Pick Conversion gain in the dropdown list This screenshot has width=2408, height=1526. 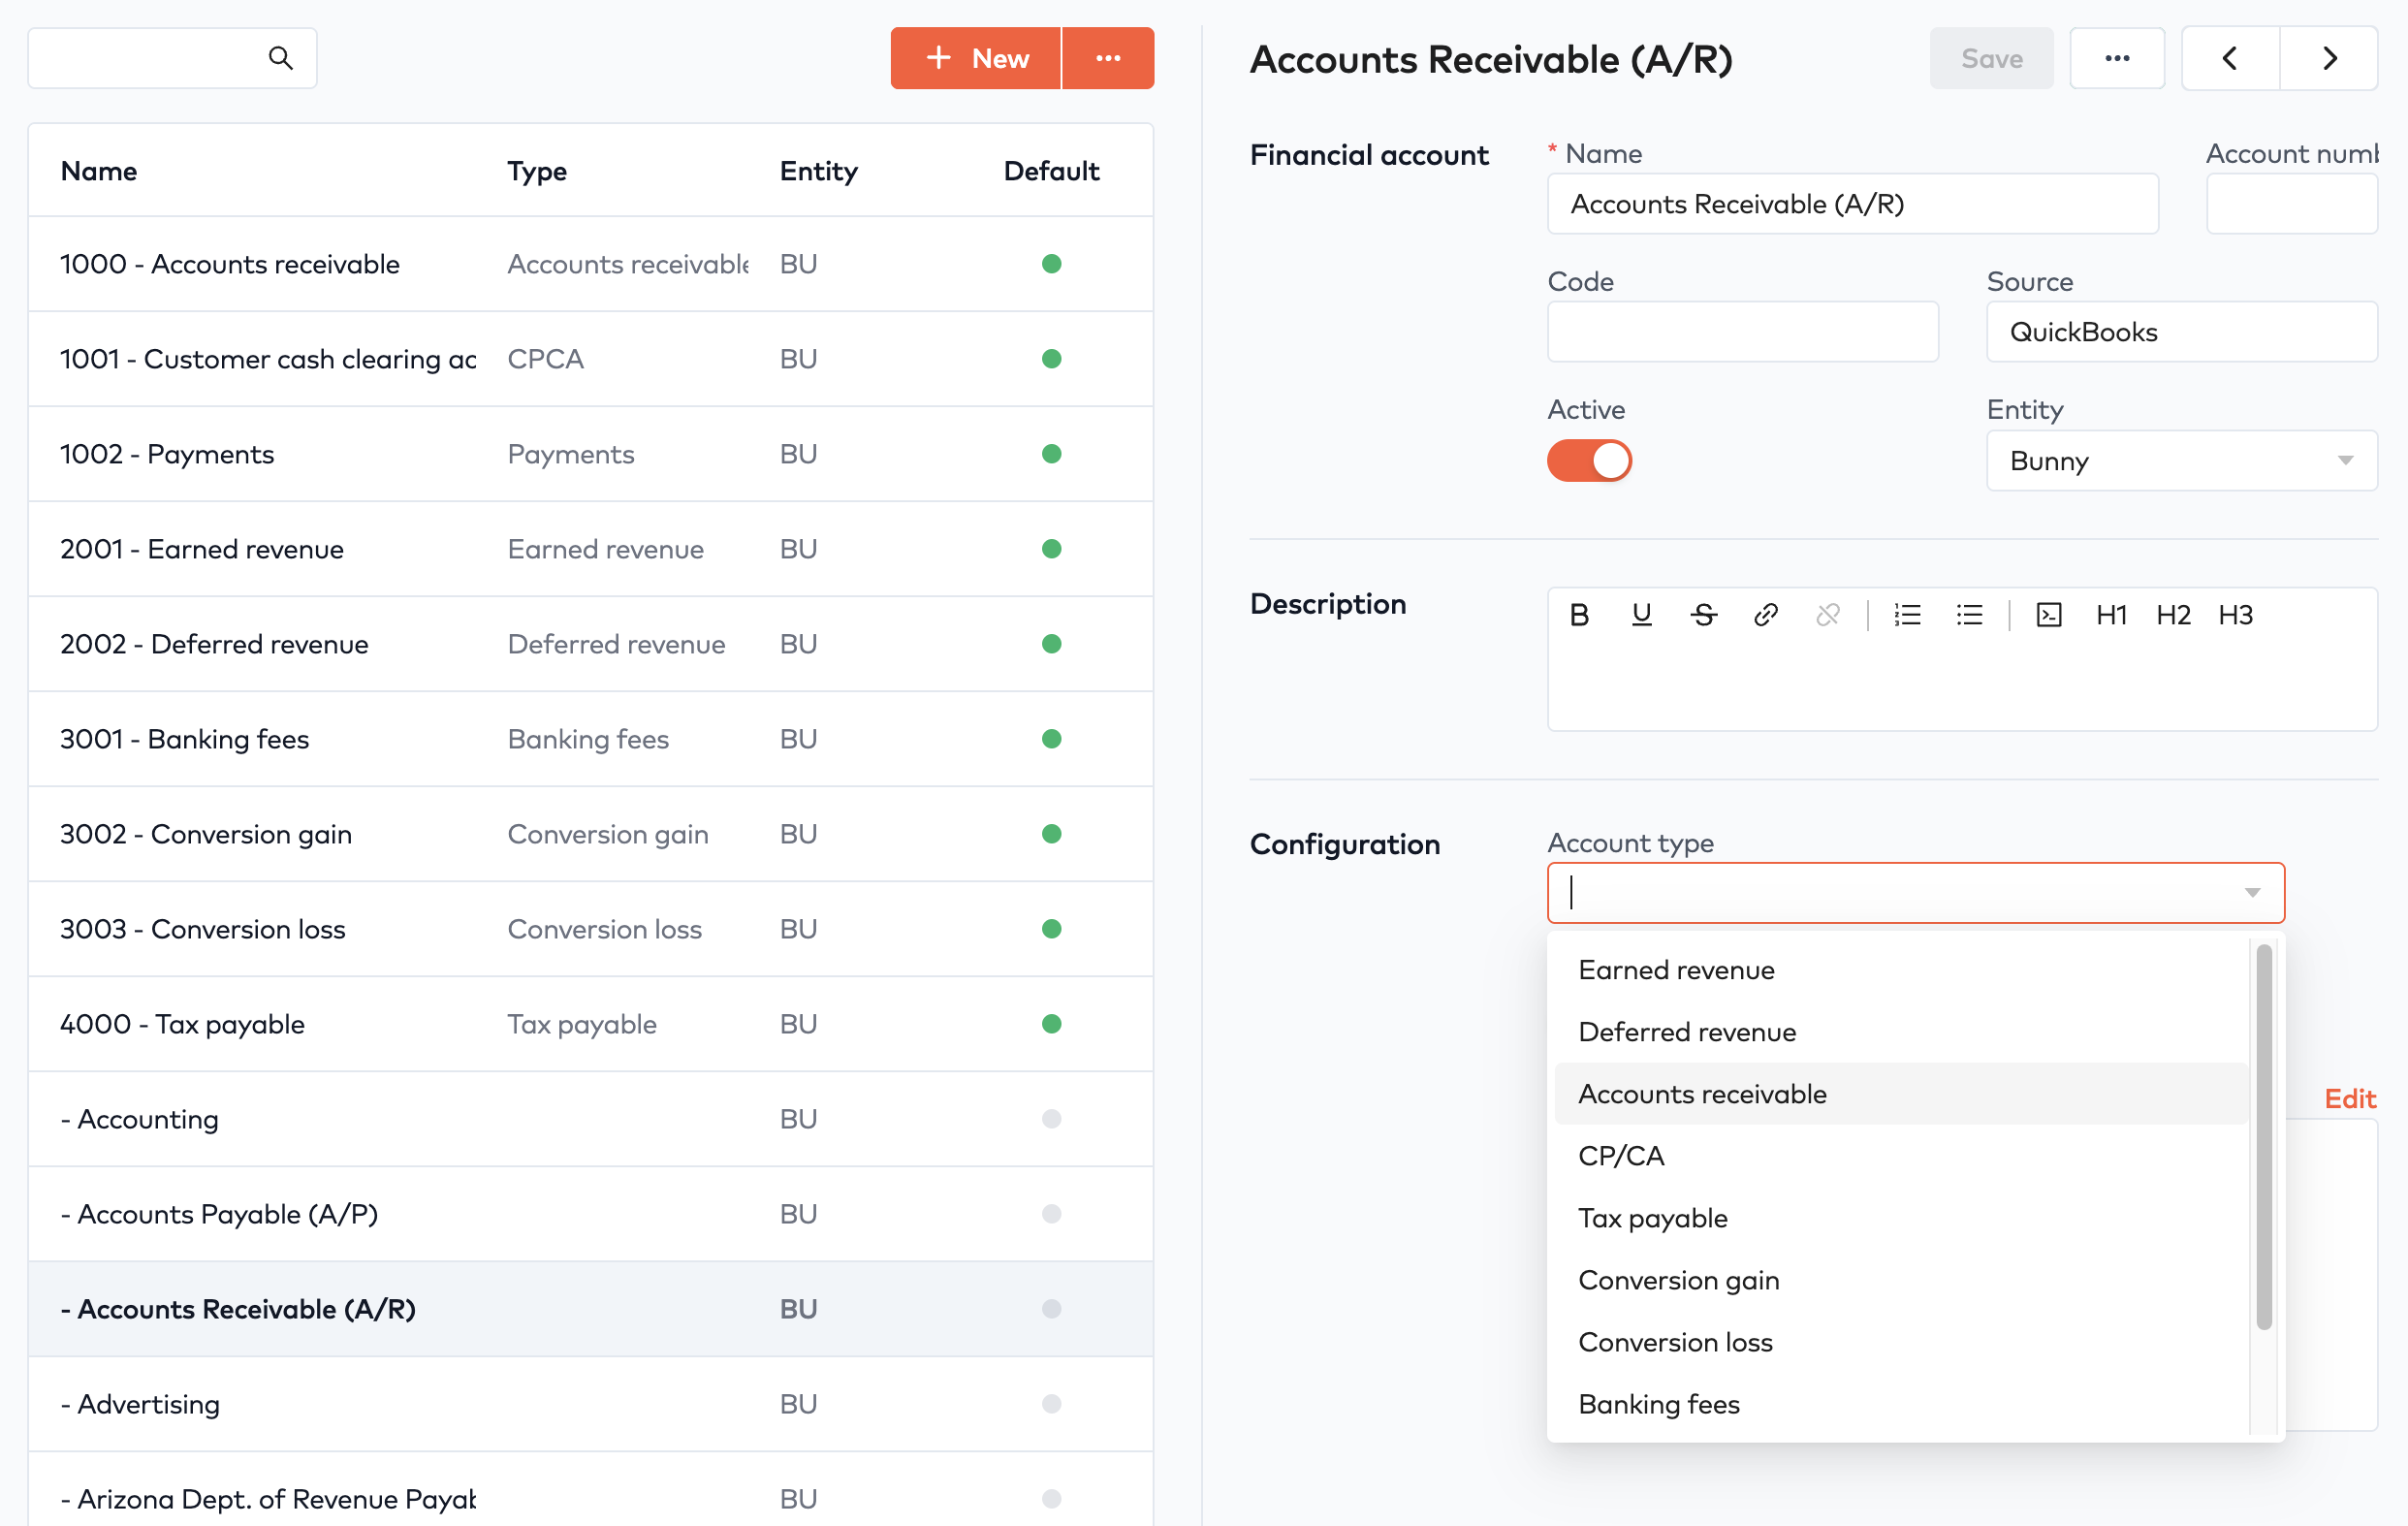(x=1900, y=1280)
